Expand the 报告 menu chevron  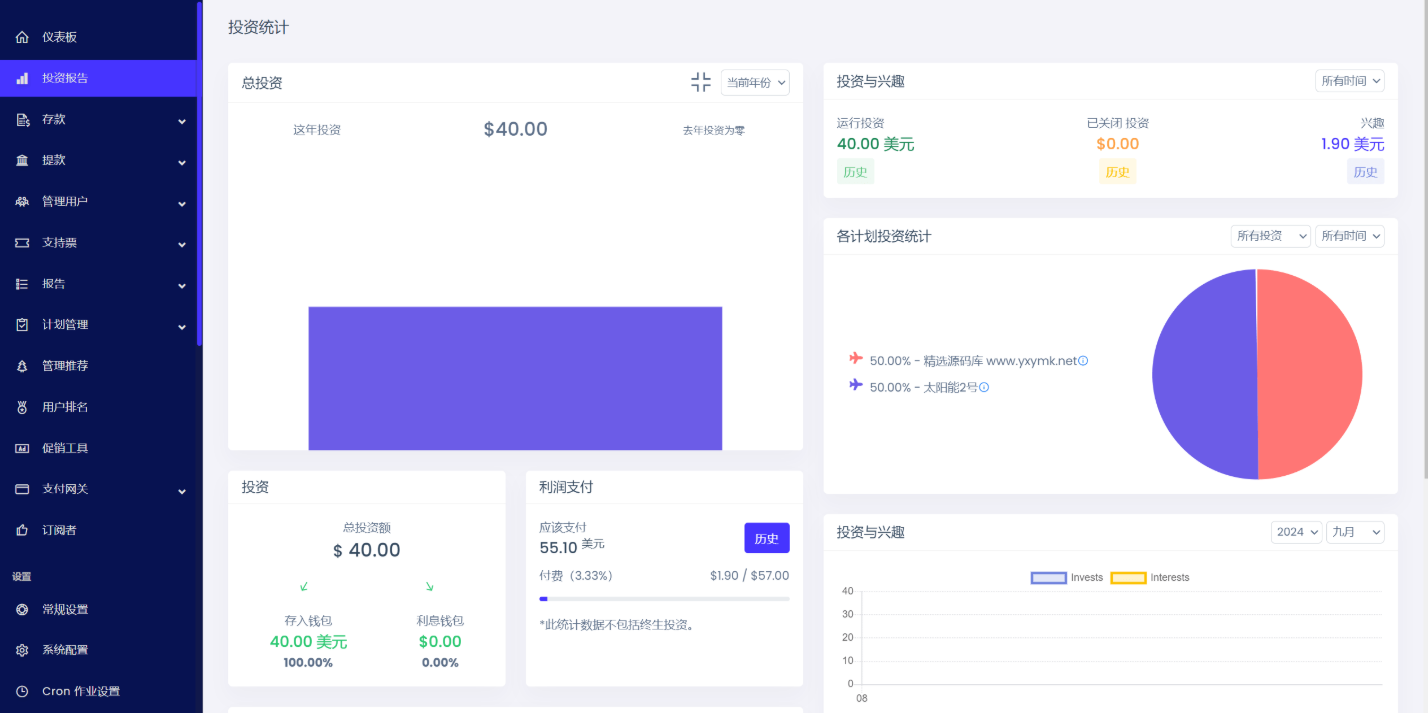182,285
